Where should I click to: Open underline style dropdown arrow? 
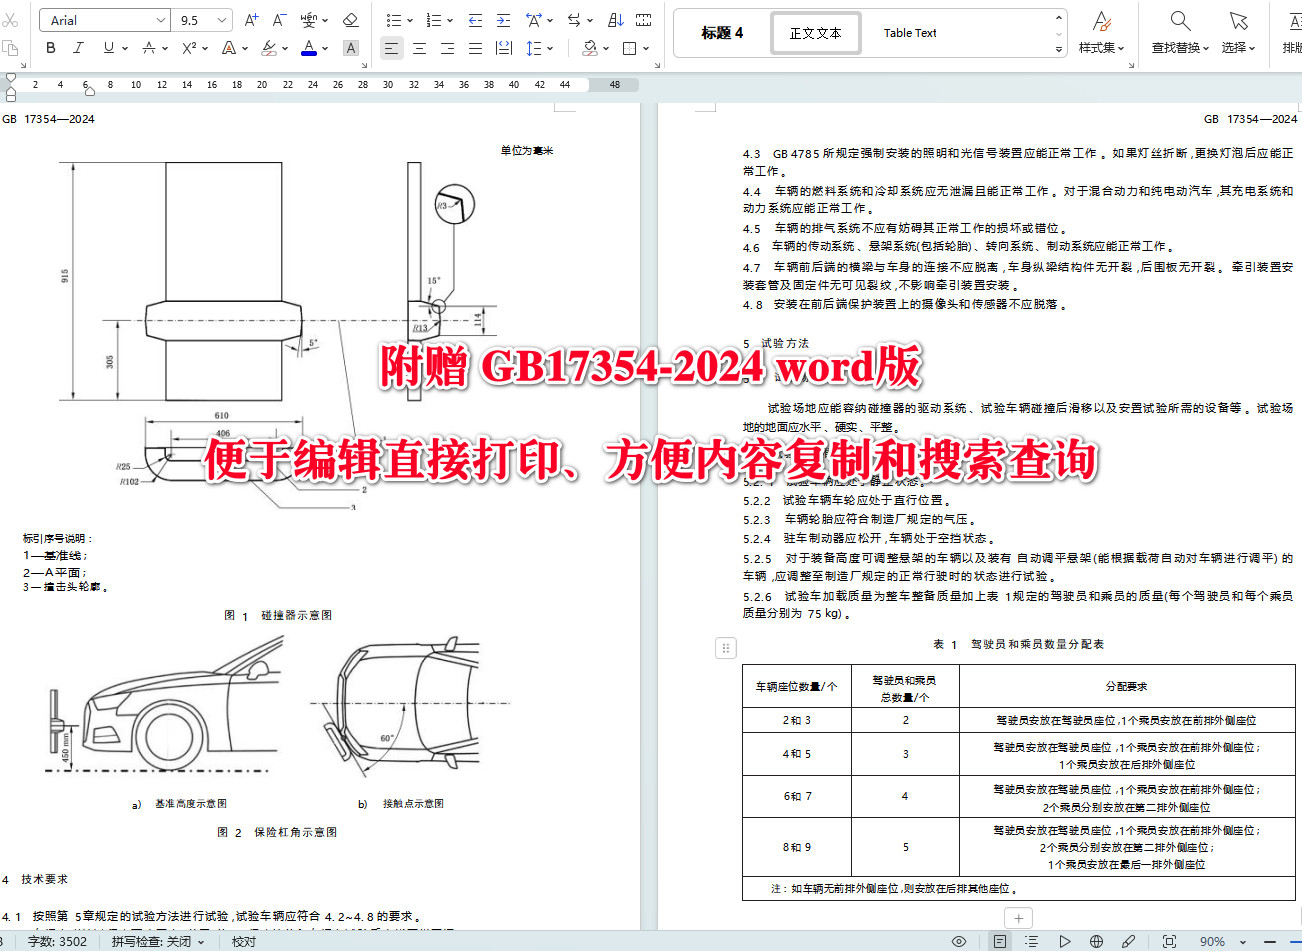pyautogui.click(x=124, y=48)
